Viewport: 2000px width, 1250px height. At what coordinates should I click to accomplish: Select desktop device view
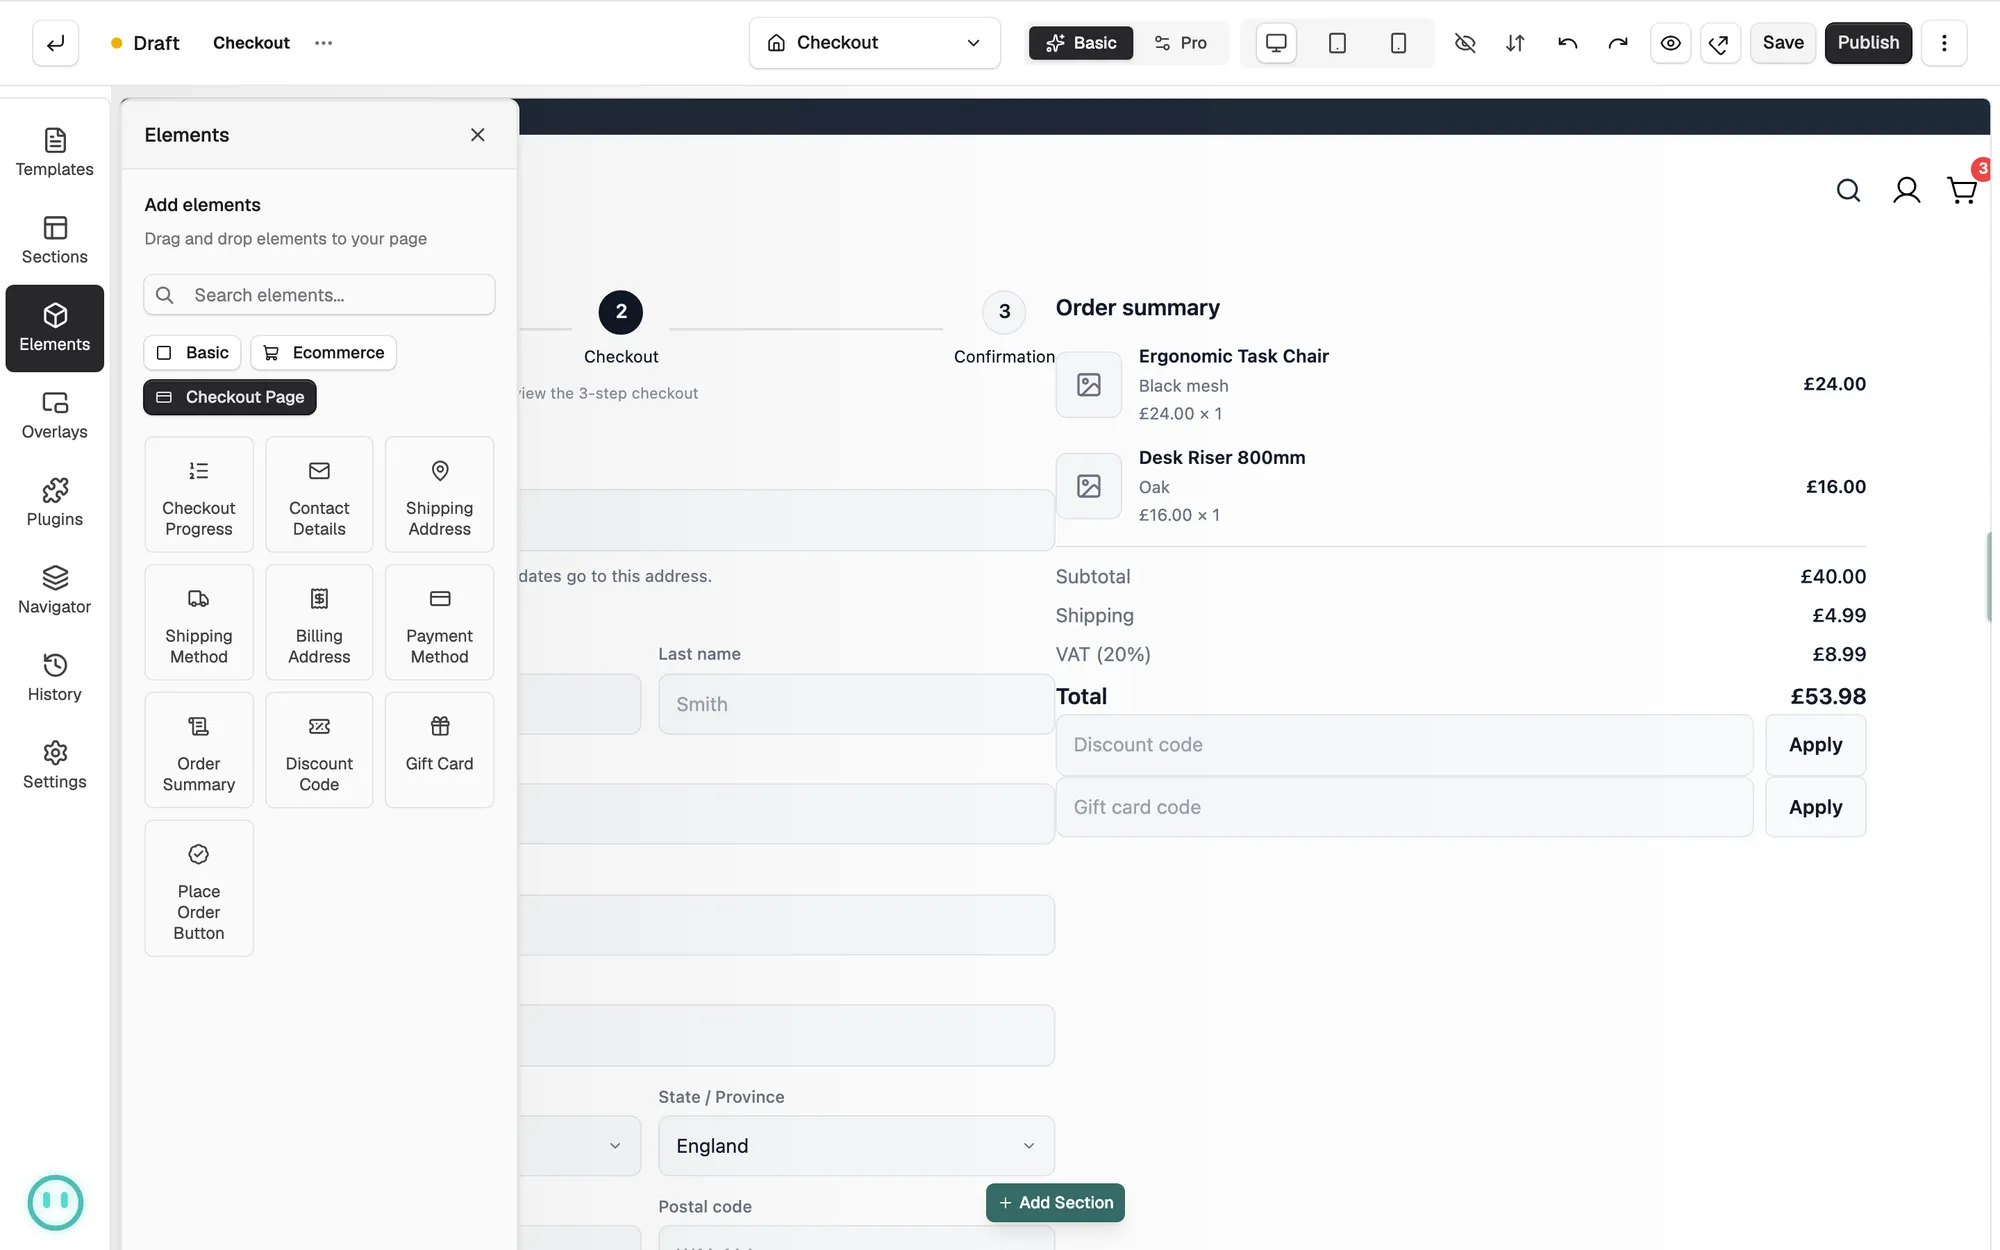coord(1276,43)
